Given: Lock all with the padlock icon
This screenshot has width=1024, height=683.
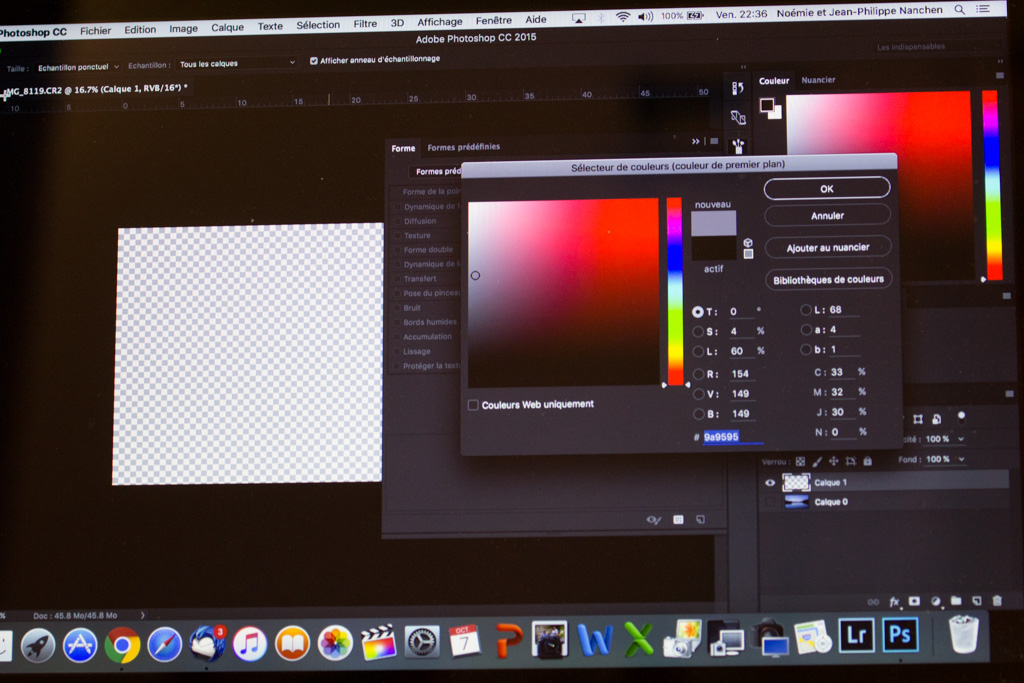Looking at the screenshot, I should (x=867, y=461).
